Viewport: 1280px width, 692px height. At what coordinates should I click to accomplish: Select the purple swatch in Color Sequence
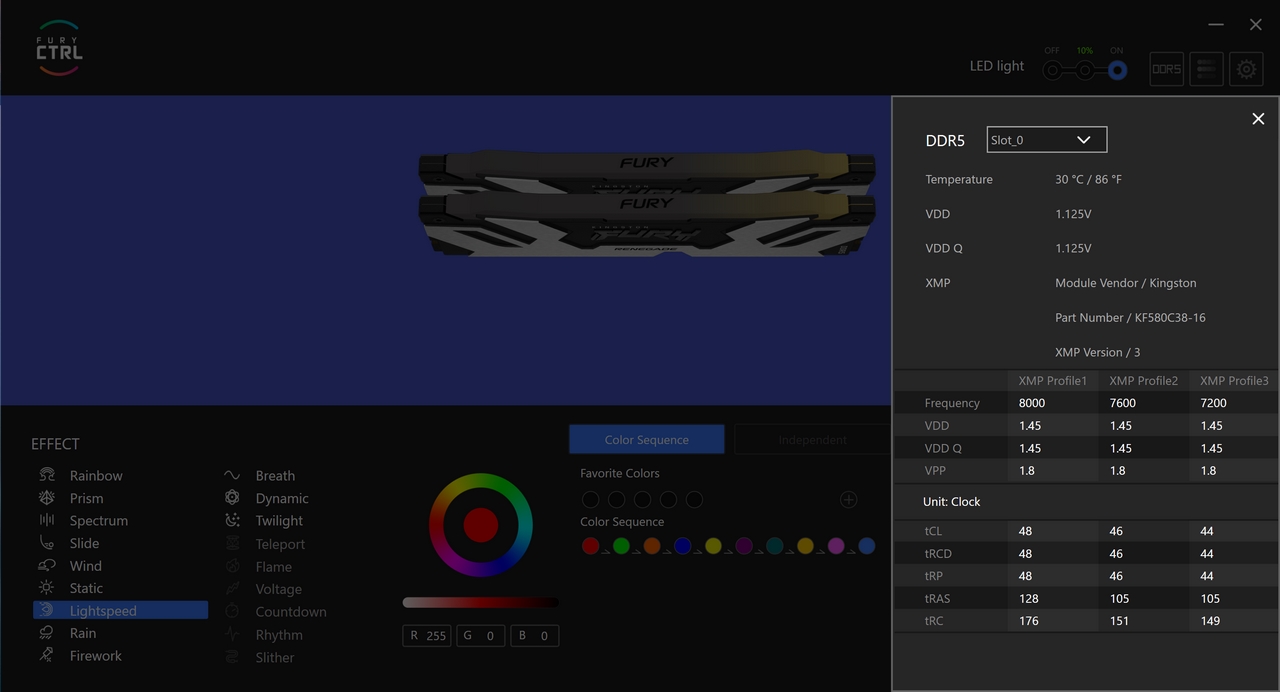(x=744, y=545)
